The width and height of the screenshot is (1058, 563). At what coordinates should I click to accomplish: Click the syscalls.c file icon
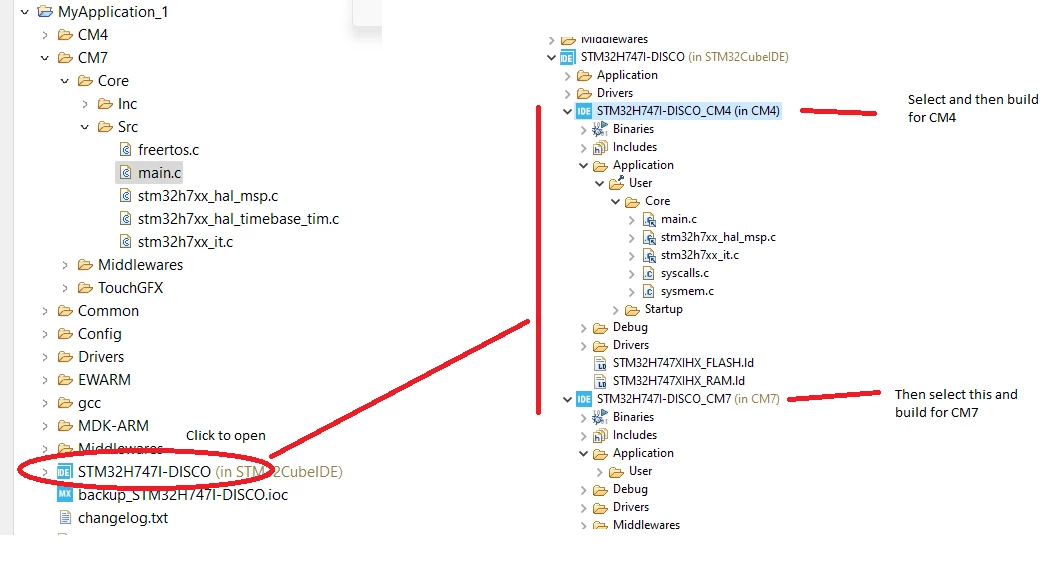[x=648, y=273]
